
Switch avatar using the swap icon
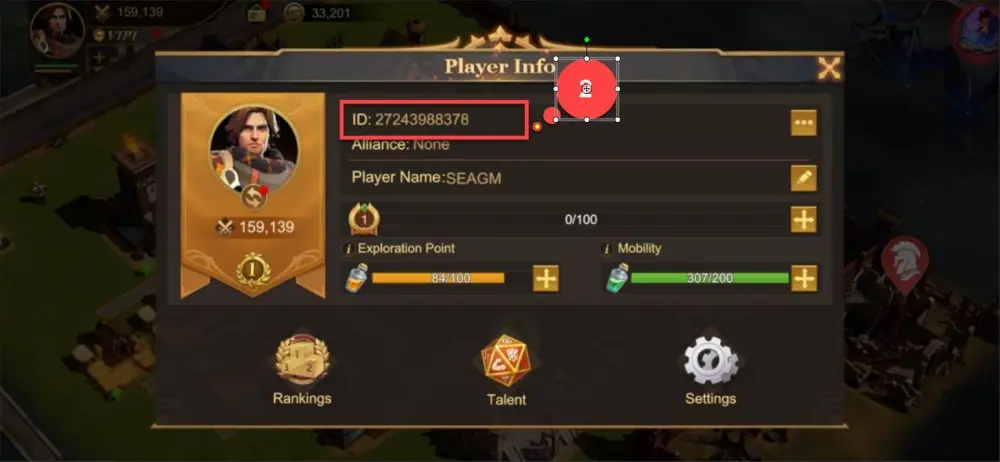(253, 197)
